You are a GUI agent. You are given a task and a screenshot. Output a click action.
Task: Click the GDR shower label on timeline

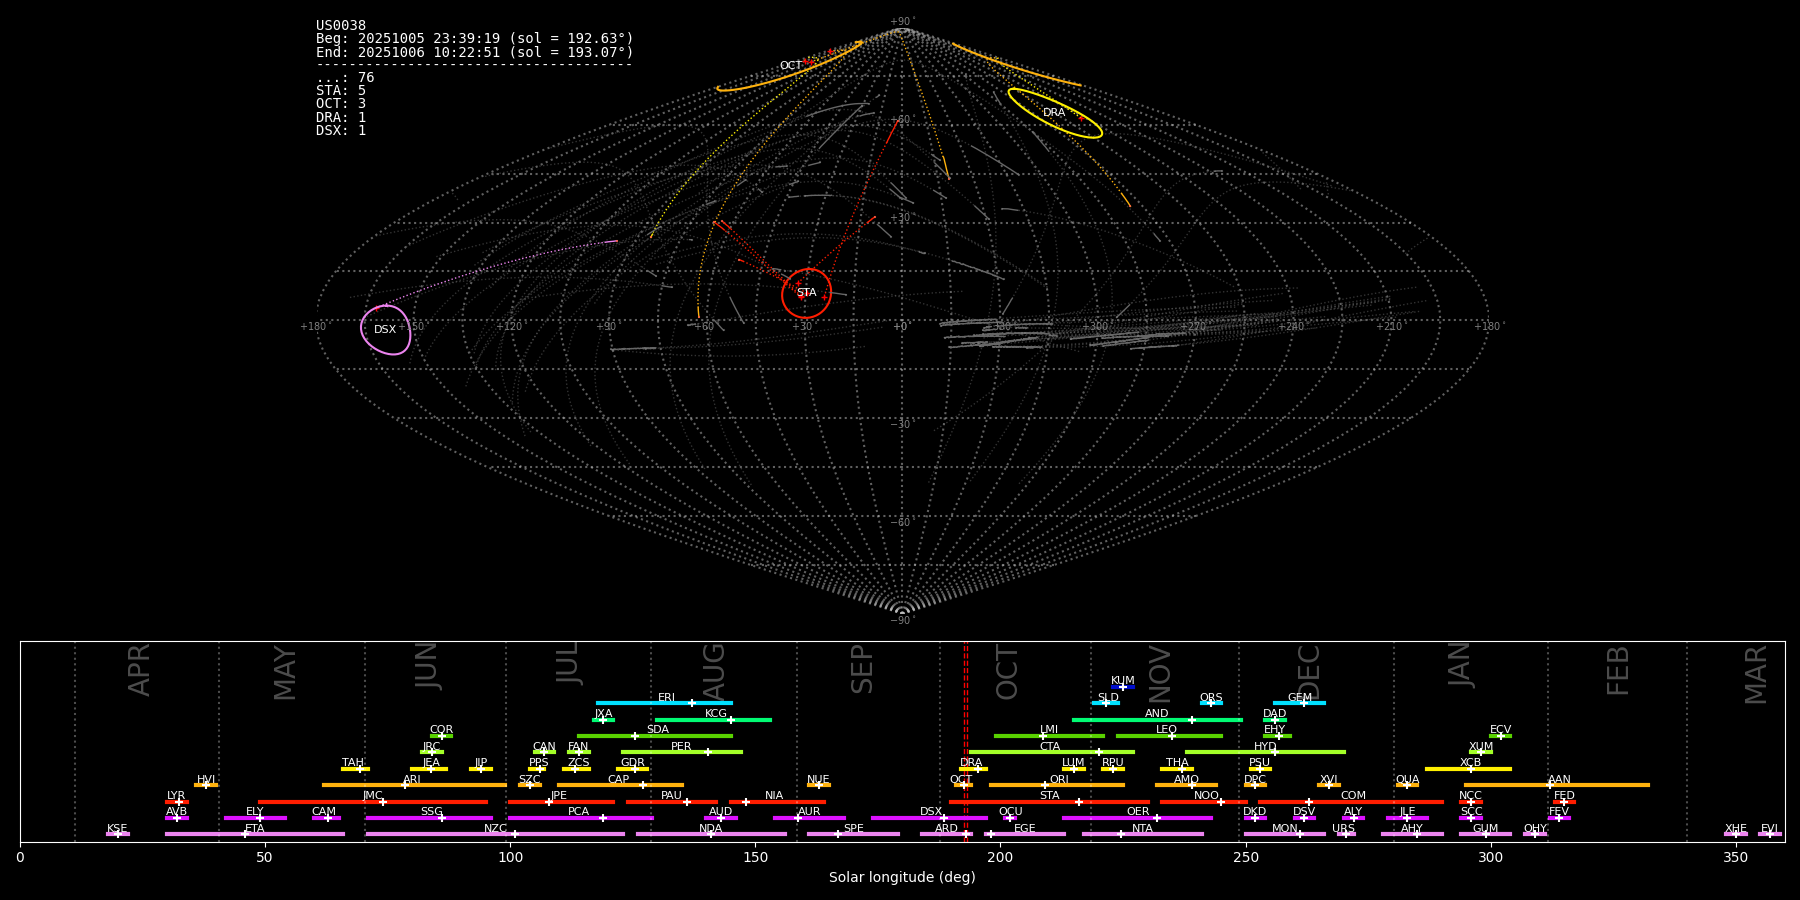[x=633, y=763]
